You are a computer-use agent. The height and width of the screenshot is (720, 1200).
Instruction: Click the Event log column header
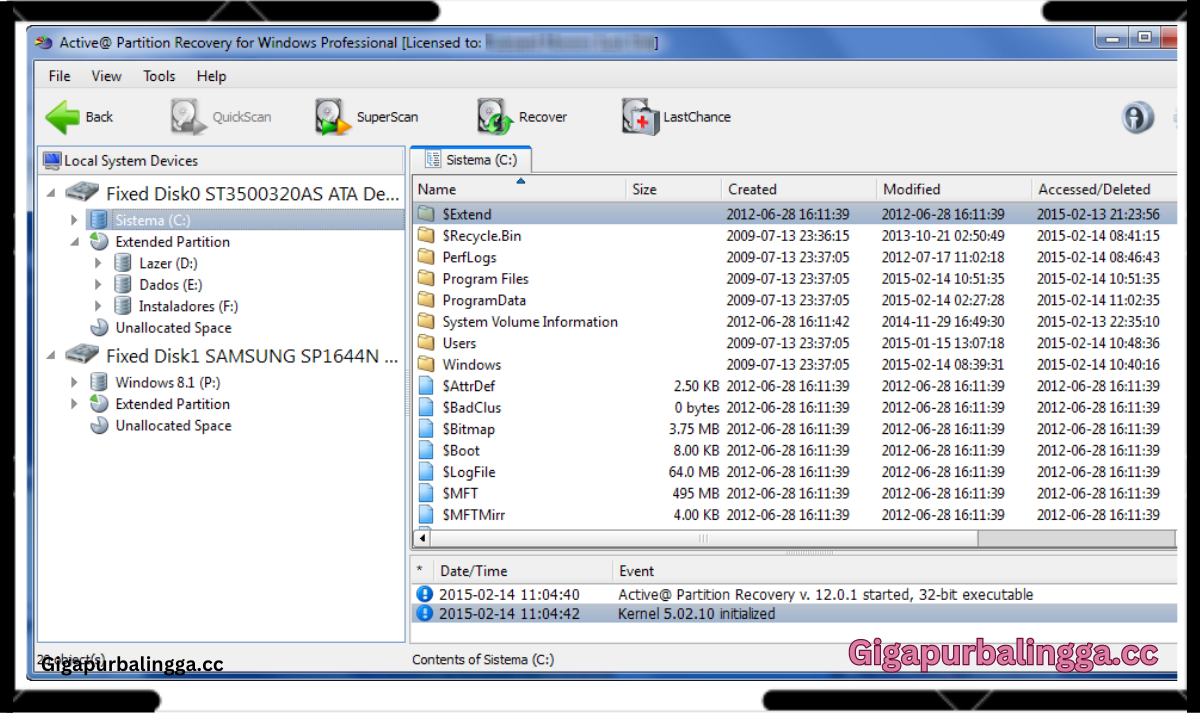click(894, 571)
